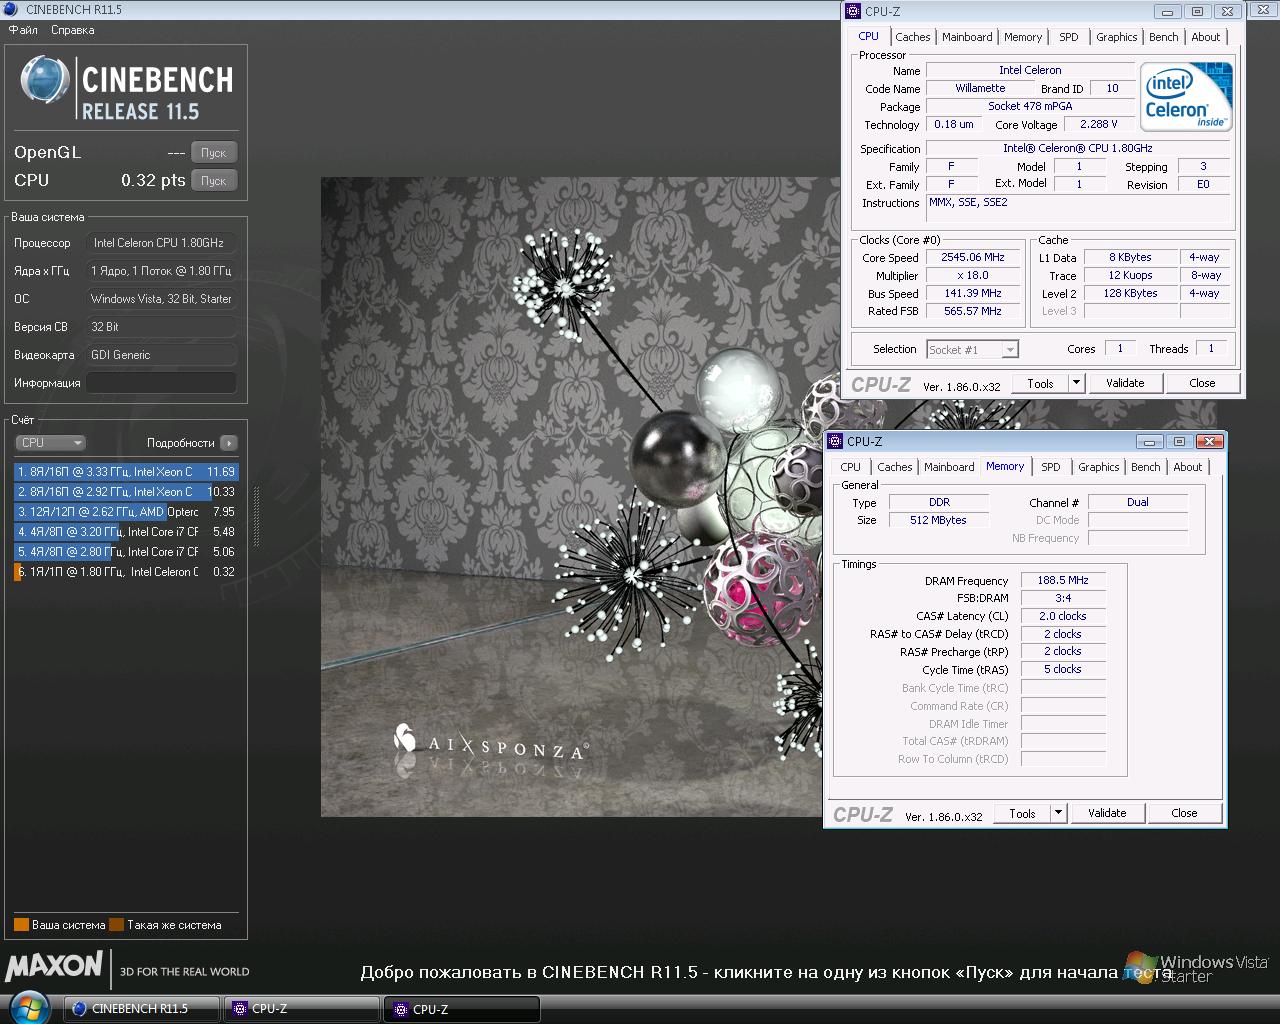Expand Tools dropdown arrow in top CPU-Z window
This screenshot has height=1024, width=1280.
coord(1076,383)
